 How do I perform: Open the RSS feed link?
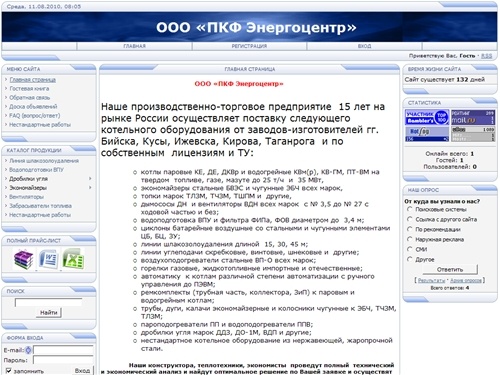click(487, 56)
